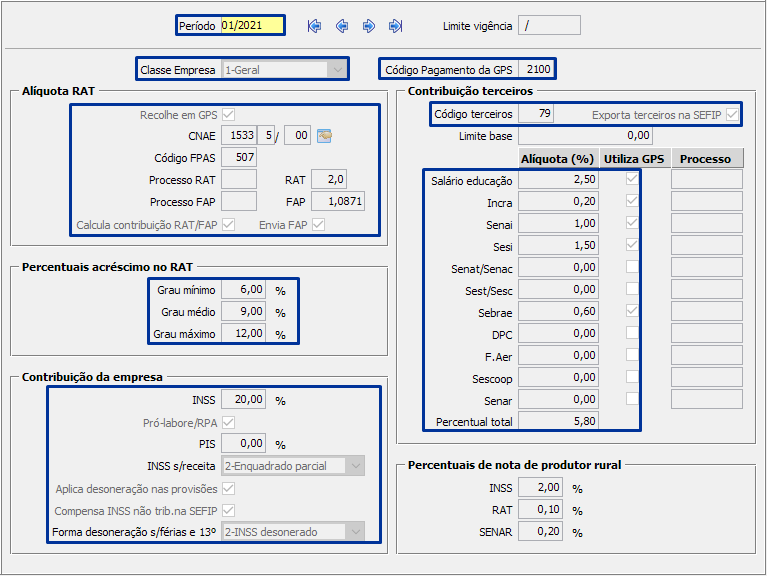The image size is (767, 576).
Task: Expand INSS s/receita dropdown
Action: pos(355,466)
